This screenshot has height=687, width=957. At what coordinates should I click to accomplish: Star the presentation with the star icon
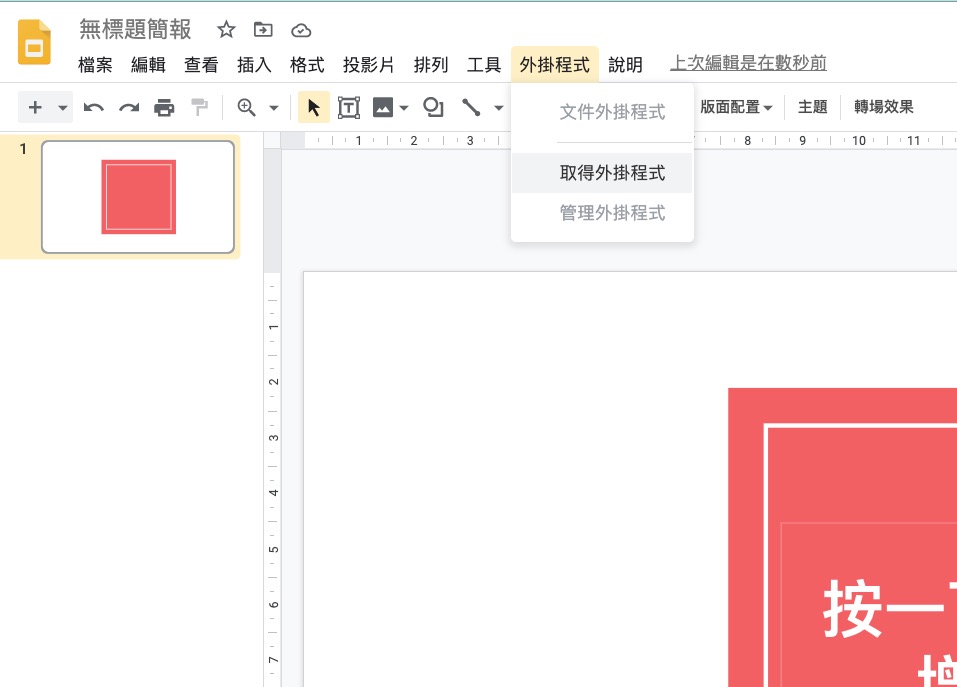pos(226,29)
